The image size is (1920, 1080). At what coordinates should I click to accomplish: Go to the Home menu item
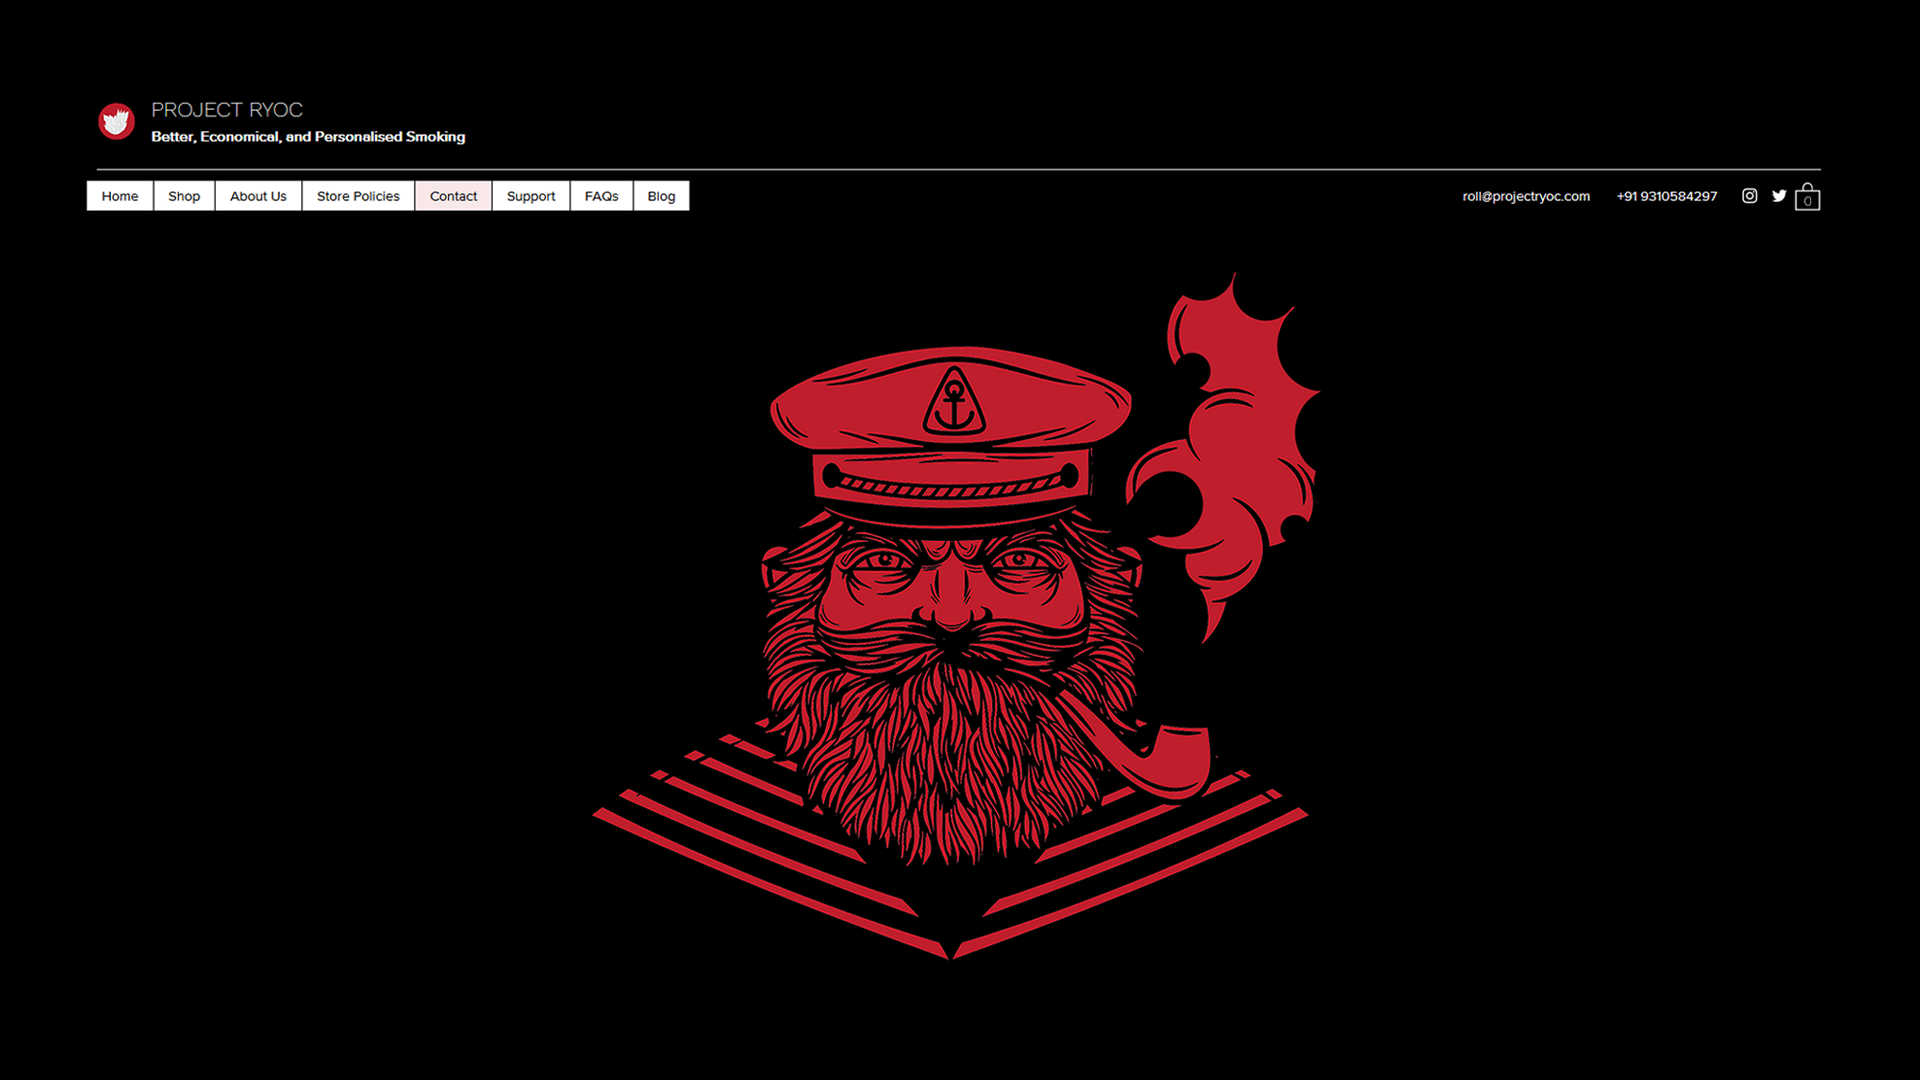pyautogui.click(x=120, y=196)
